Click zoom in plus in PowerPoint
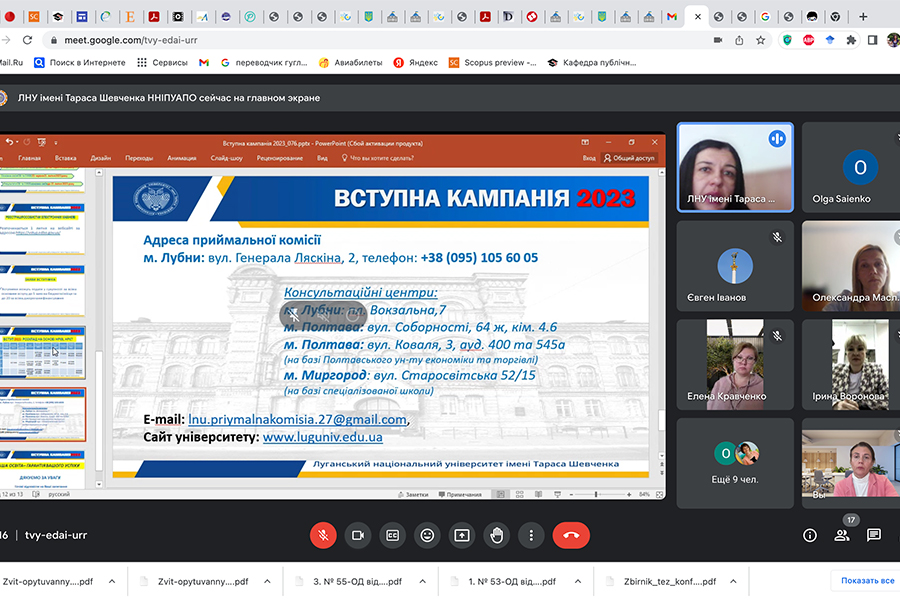This screenshot has height=600, width=900. pyautogui.click(x=629, y=494)
